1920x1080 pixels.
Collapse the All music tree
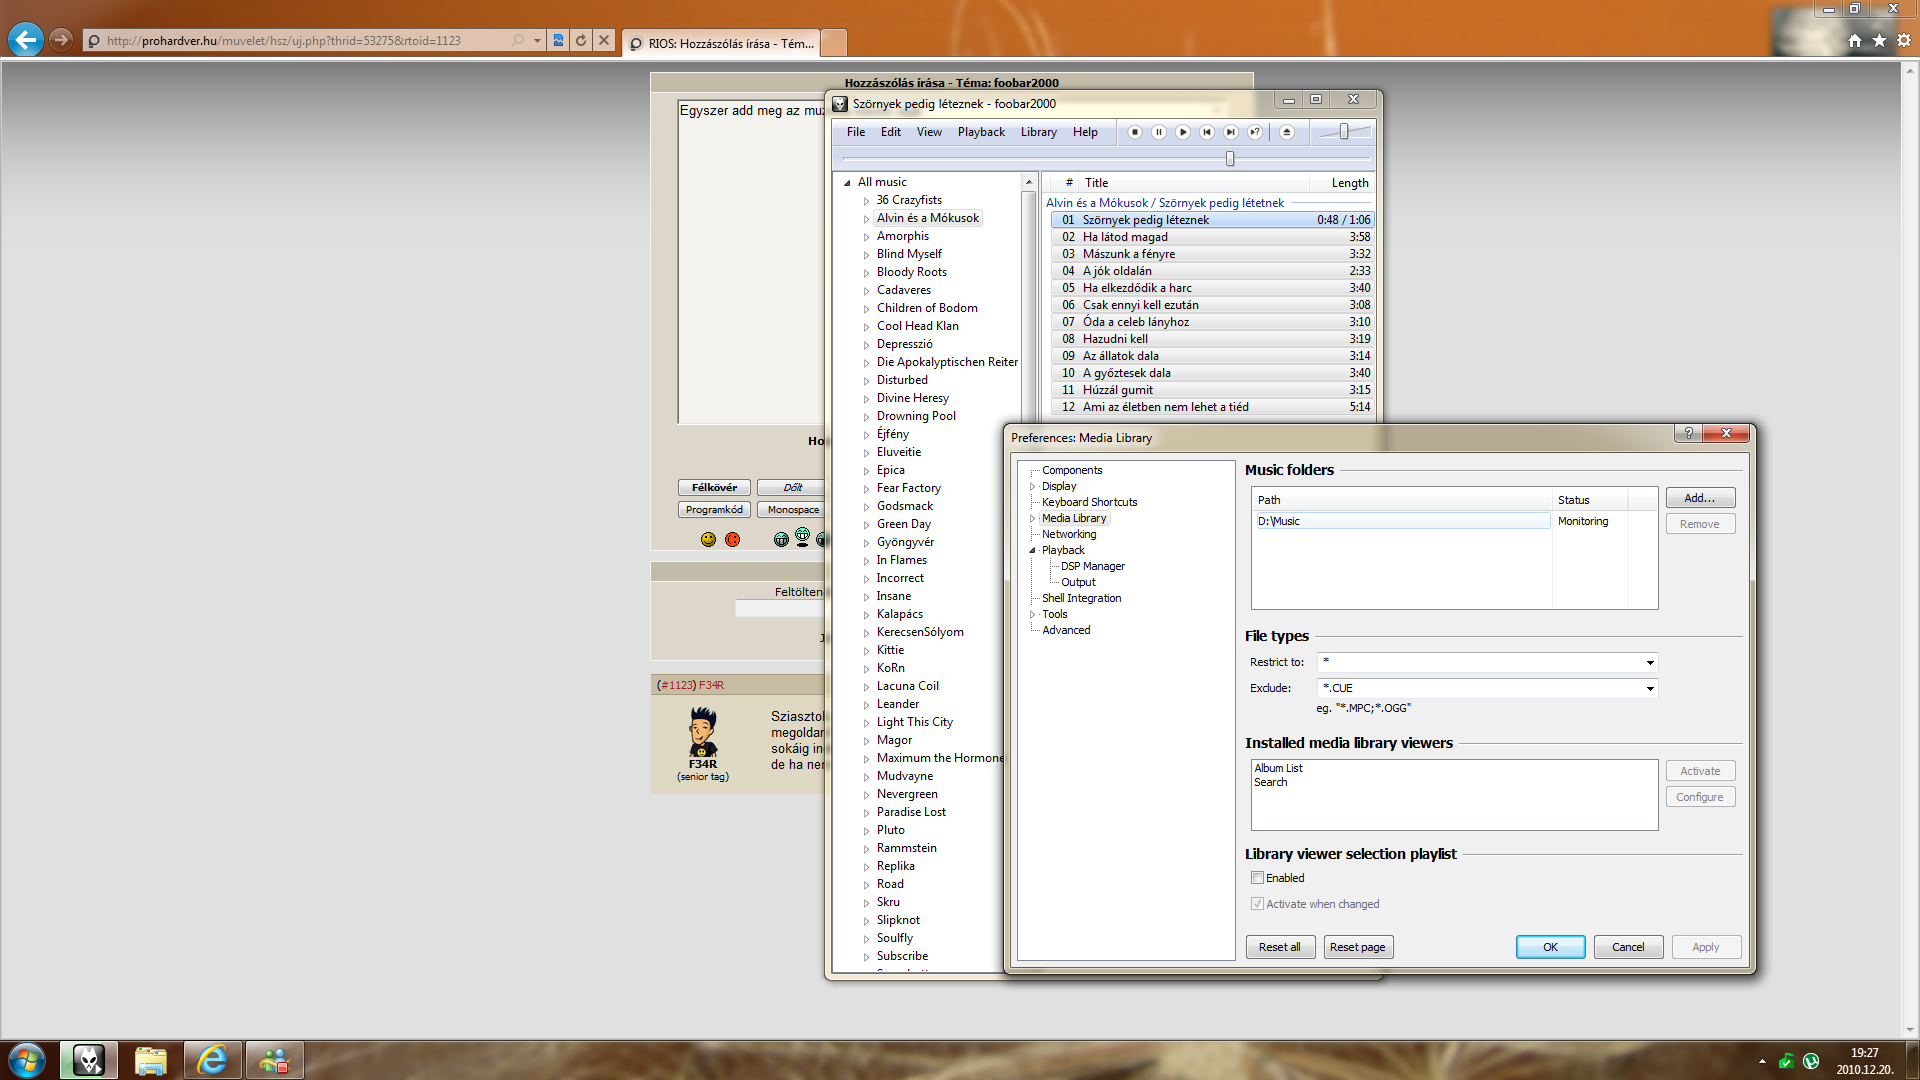coord(847,183)
